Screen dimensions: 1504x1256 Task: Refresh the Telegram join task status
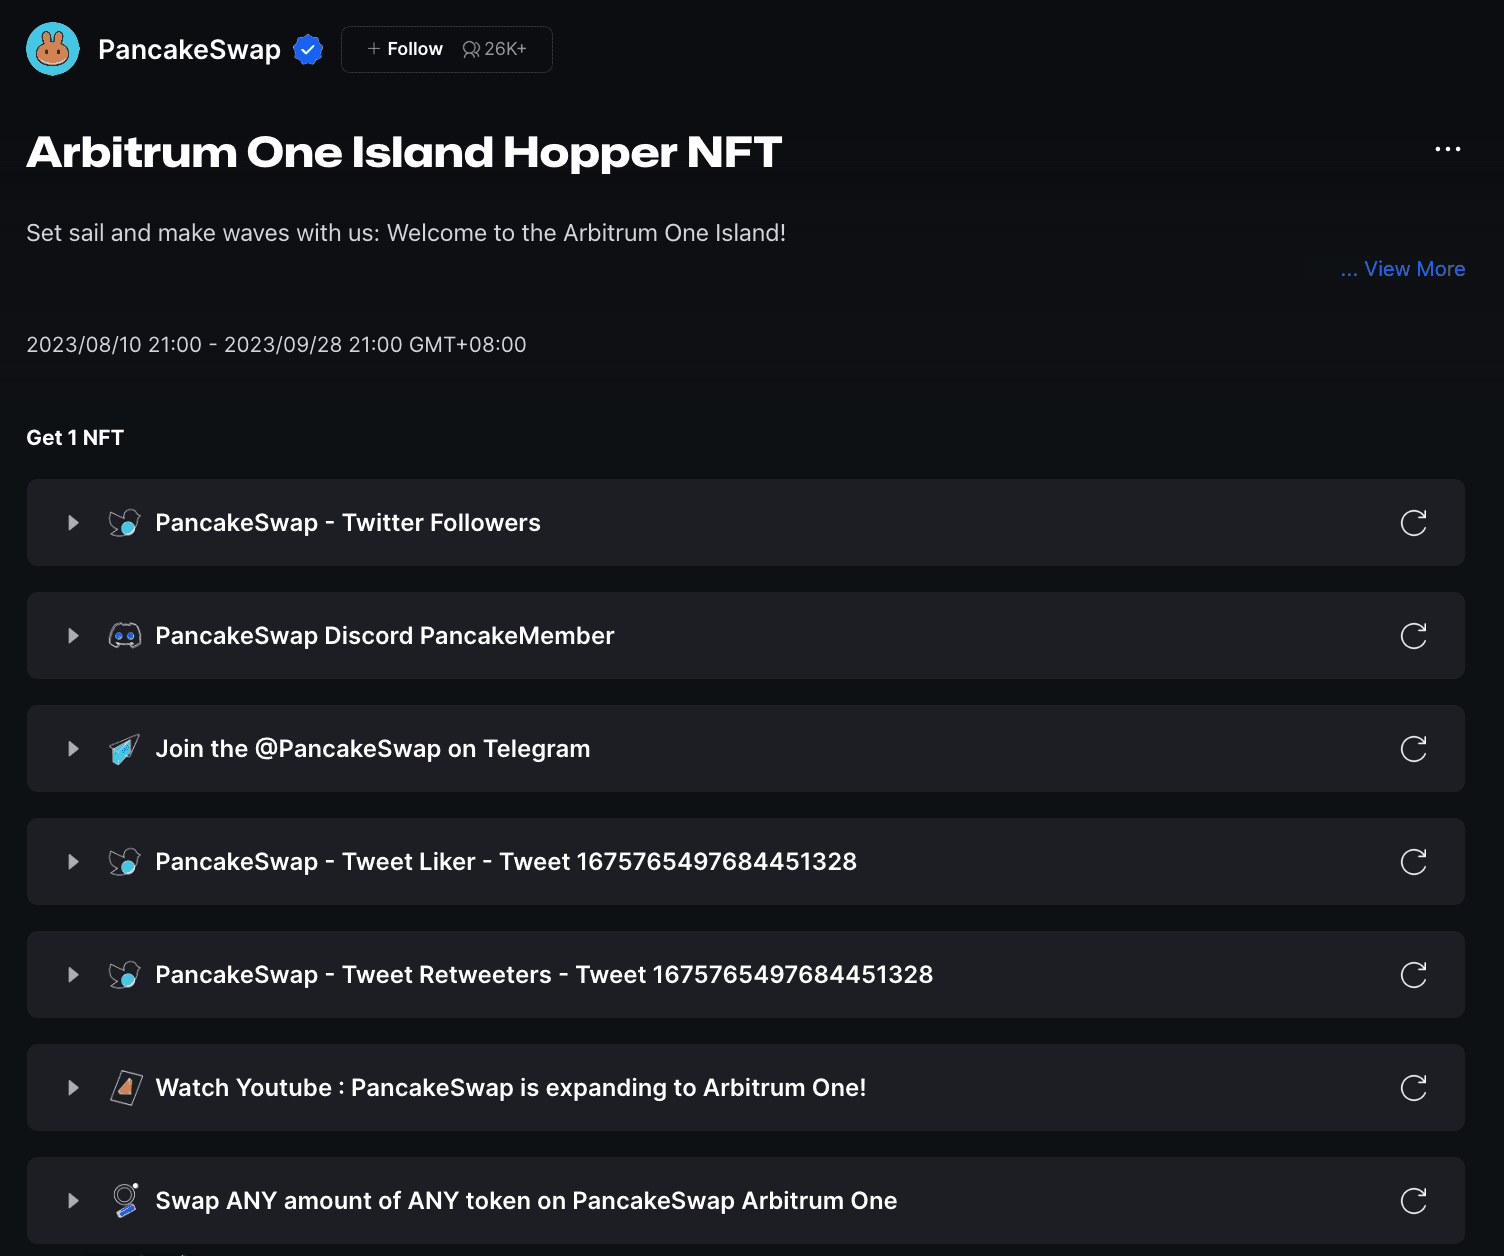click(1413, 749)
